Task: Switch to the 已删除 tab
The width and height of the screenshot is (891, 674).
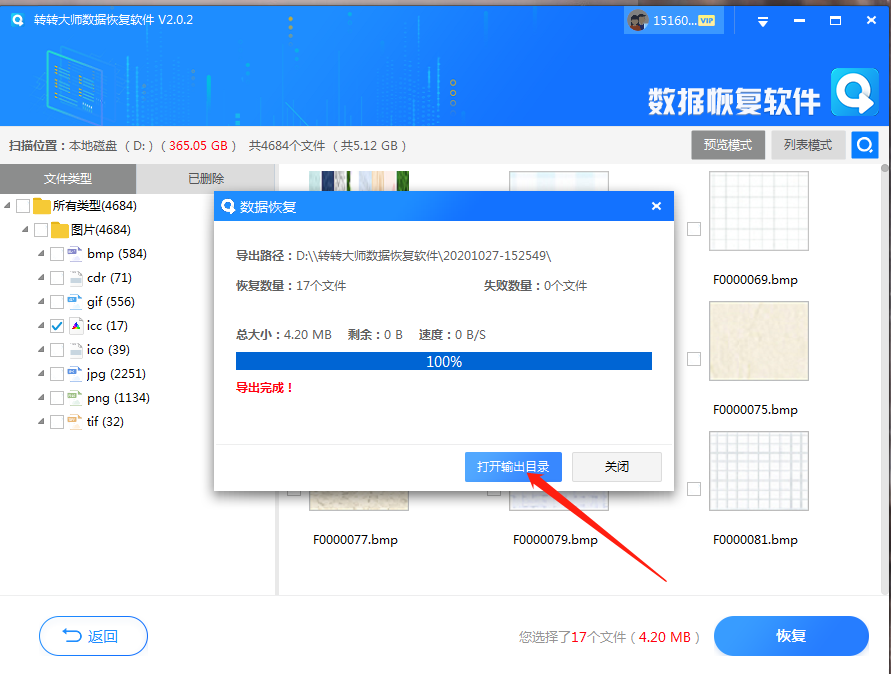Action: point(206,179)
